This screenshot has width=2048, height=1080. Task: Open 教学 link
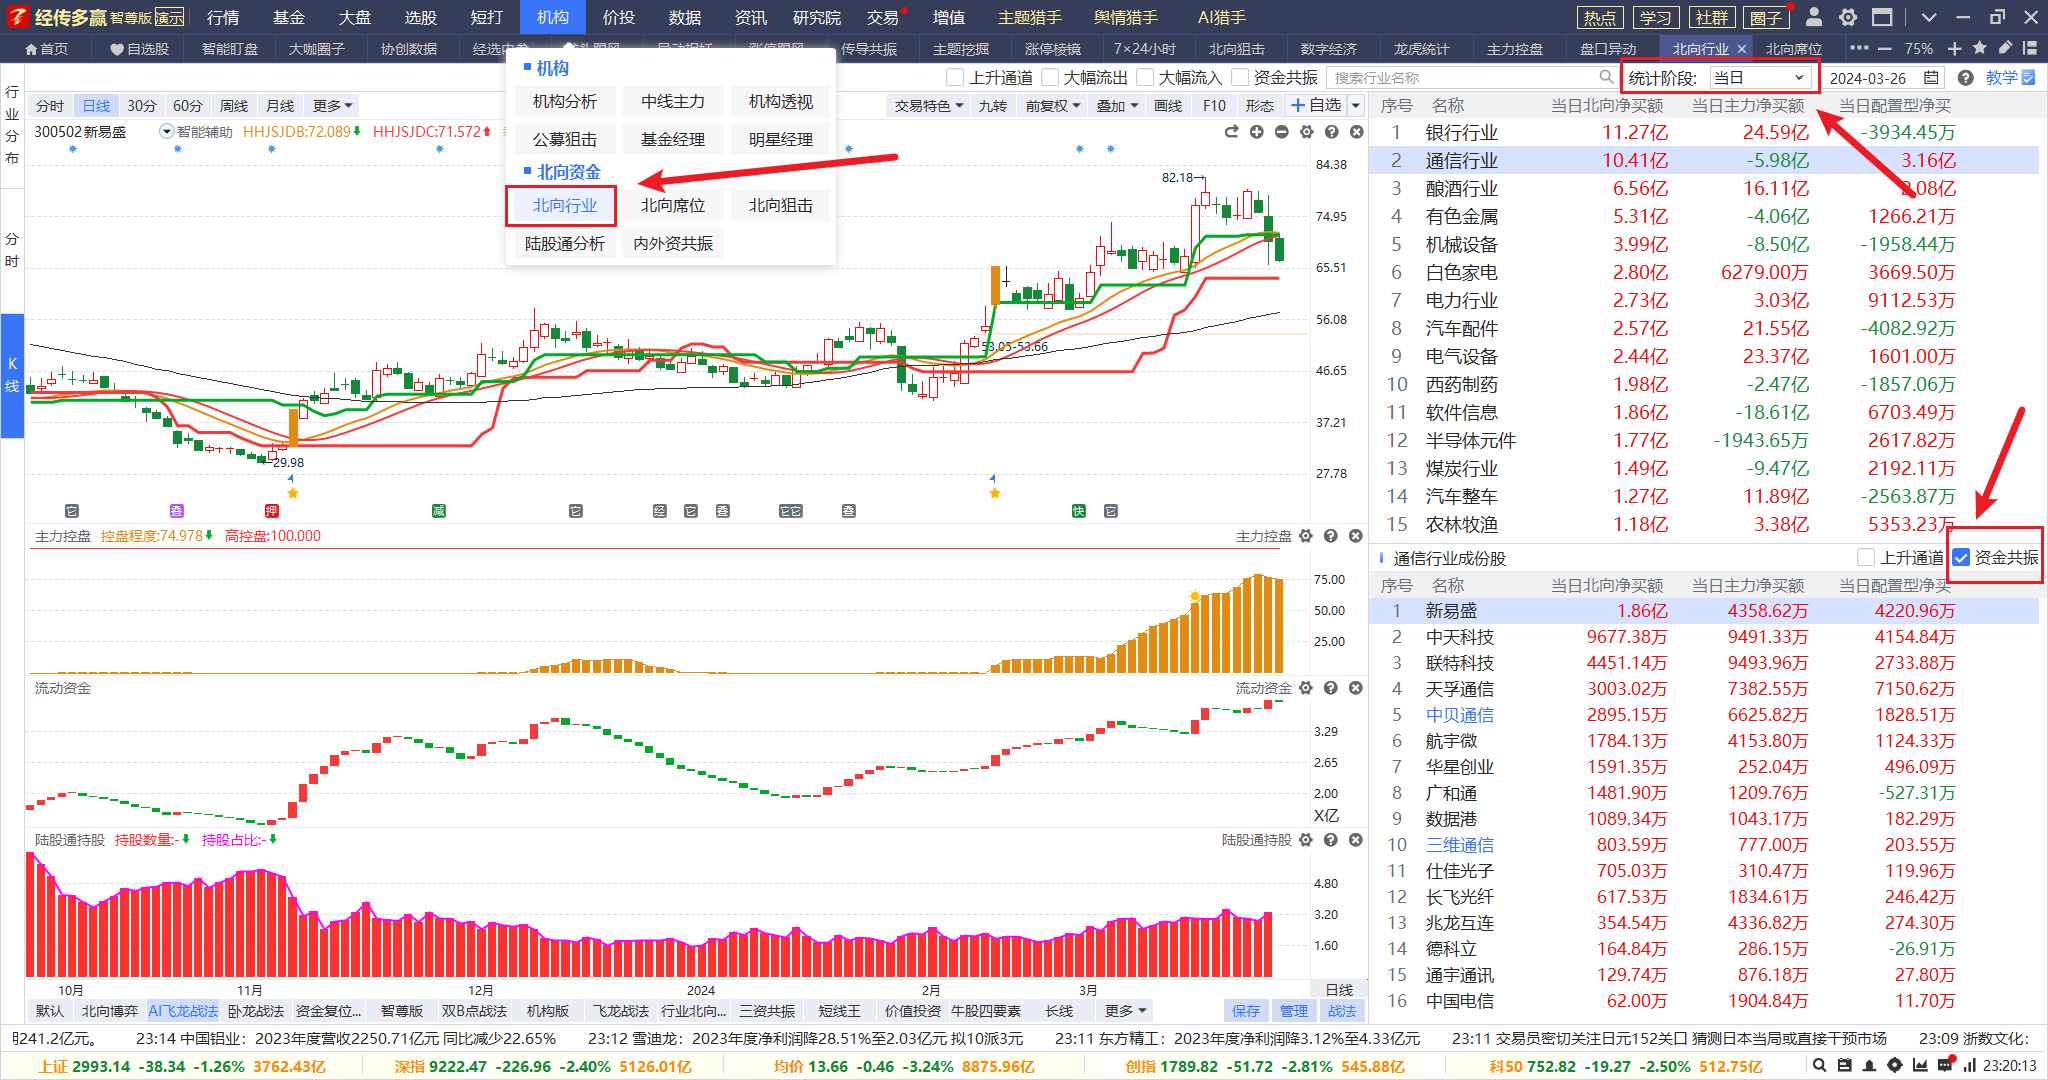[2001, 77]
